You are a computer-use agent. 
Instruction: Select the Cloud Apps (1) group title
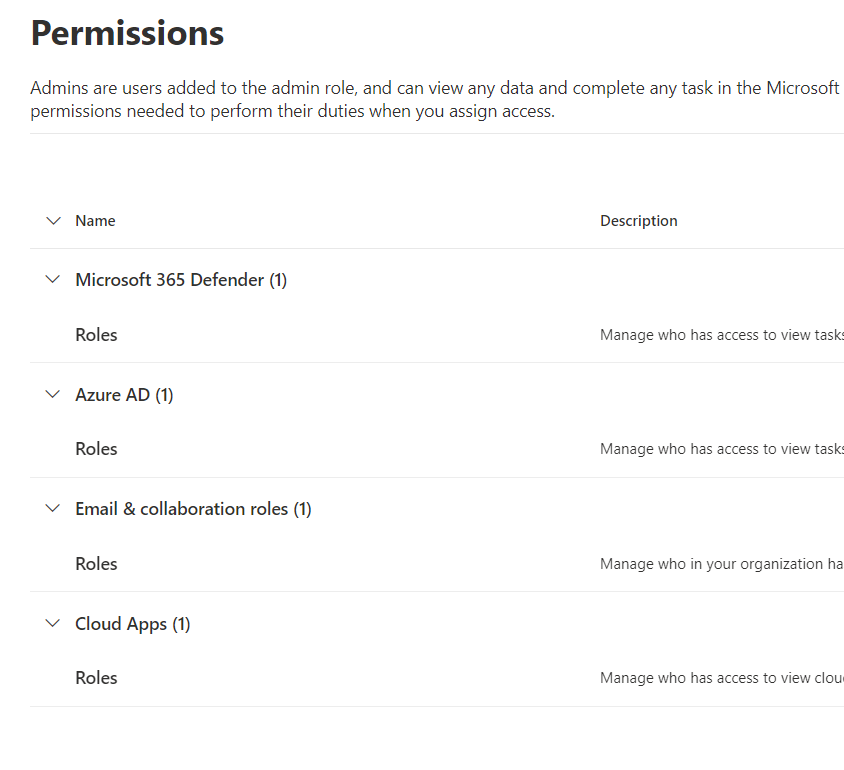click(132, 624)
